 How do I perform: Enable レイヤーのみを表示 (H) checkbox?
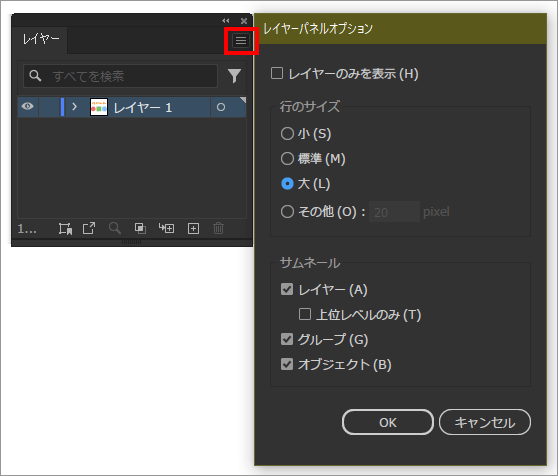pos(277,73)
